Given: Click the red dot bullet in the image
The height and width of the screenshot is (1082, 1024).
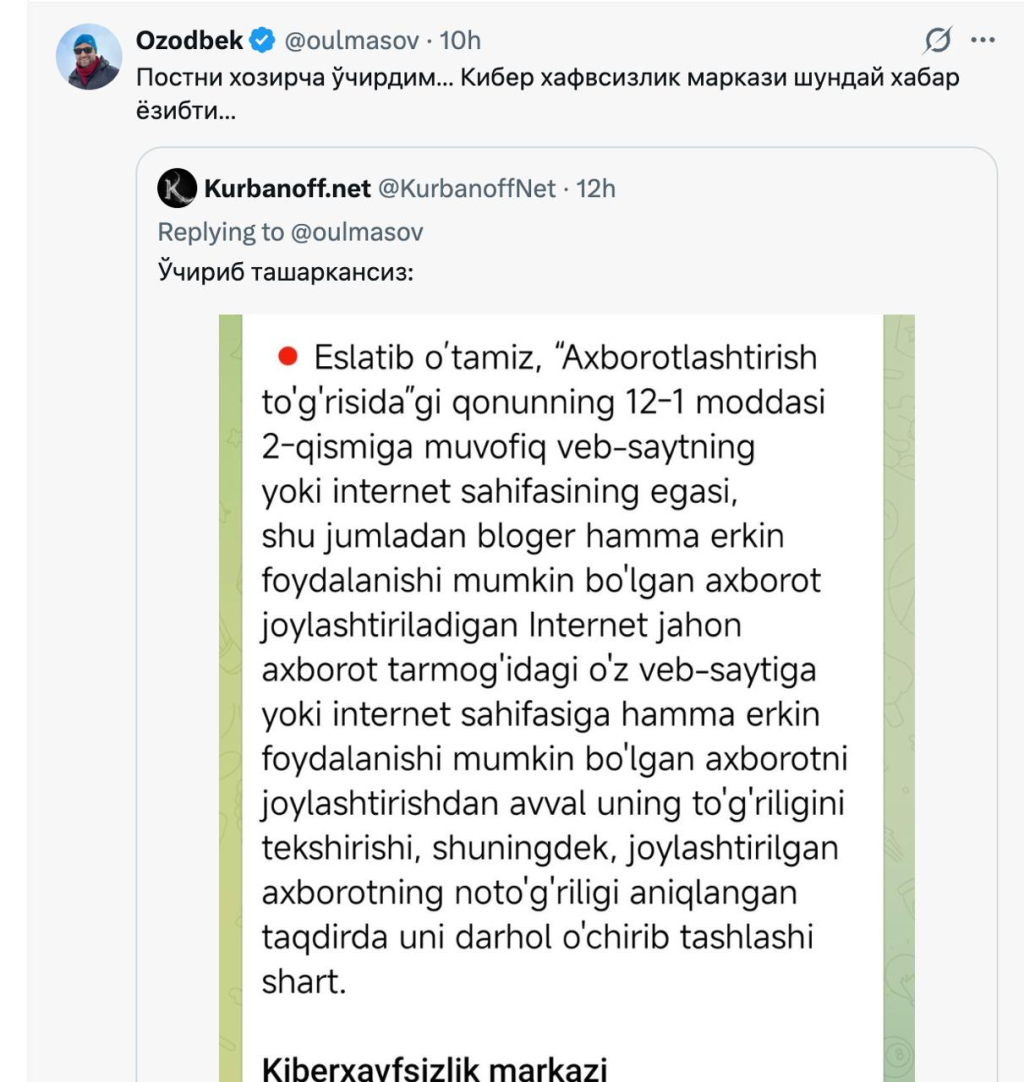Looking at the screenshot, I should 288,355.
